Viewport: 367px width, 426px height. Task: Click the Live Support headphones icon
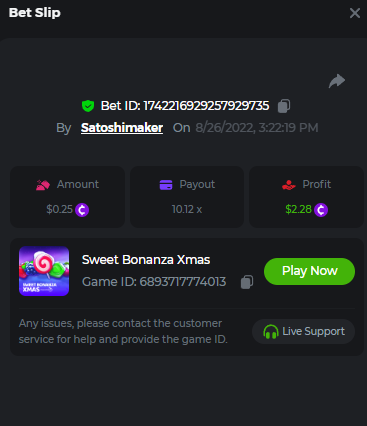tap(271, 332)
